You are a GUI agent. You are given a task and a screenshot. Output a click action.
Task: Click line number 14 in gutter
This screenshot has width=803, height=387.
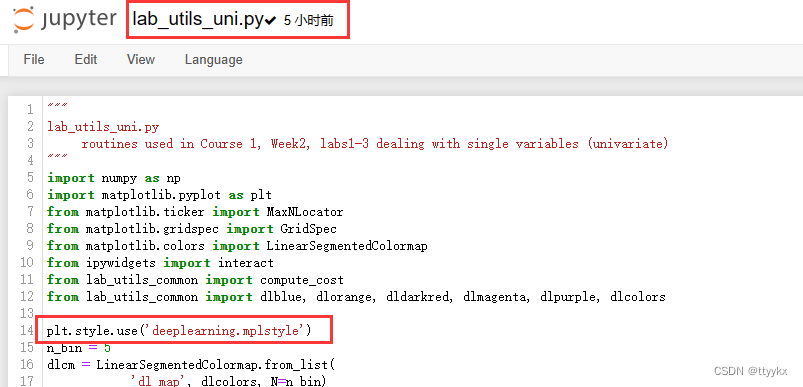point(27,331)
